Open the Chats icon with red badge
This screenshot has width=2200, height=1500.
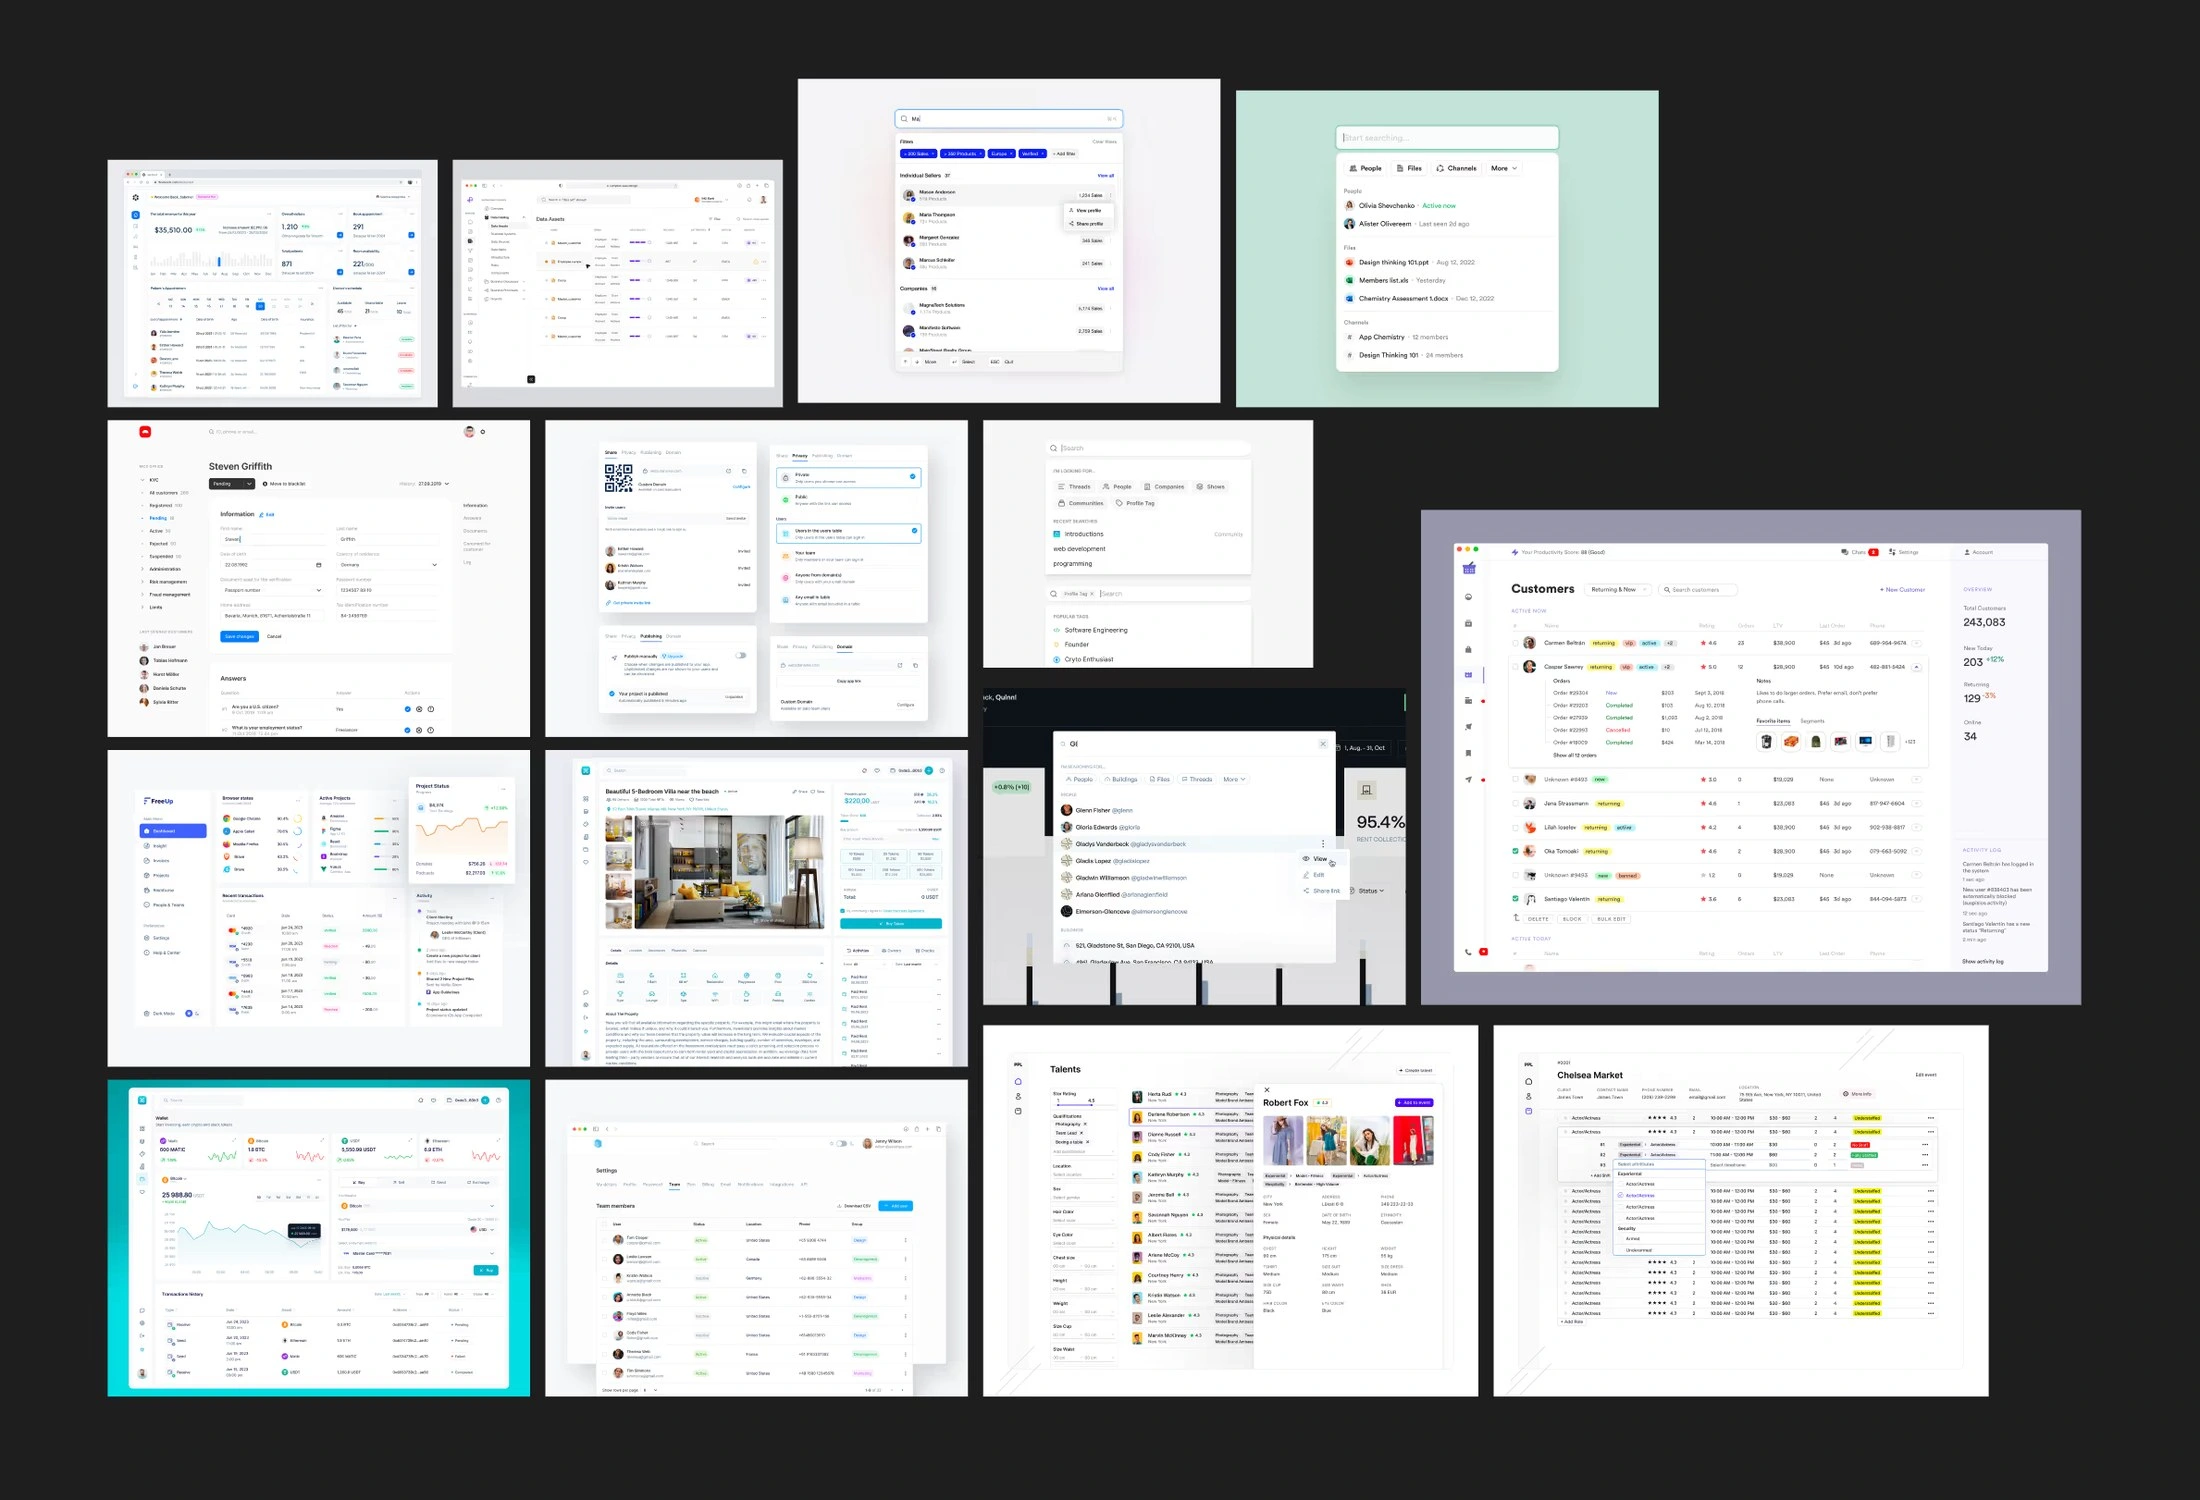[x=1859, y=552]
